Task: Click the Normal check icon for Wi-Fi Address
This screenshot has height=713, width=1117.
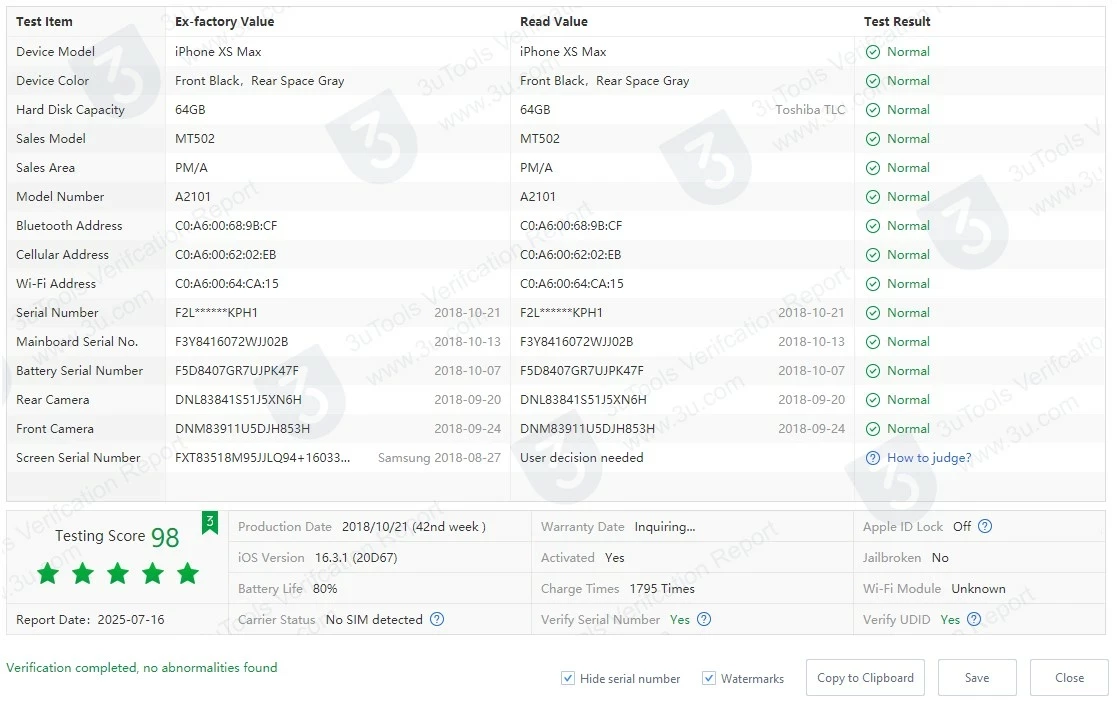Action: (x=873, y=284)
